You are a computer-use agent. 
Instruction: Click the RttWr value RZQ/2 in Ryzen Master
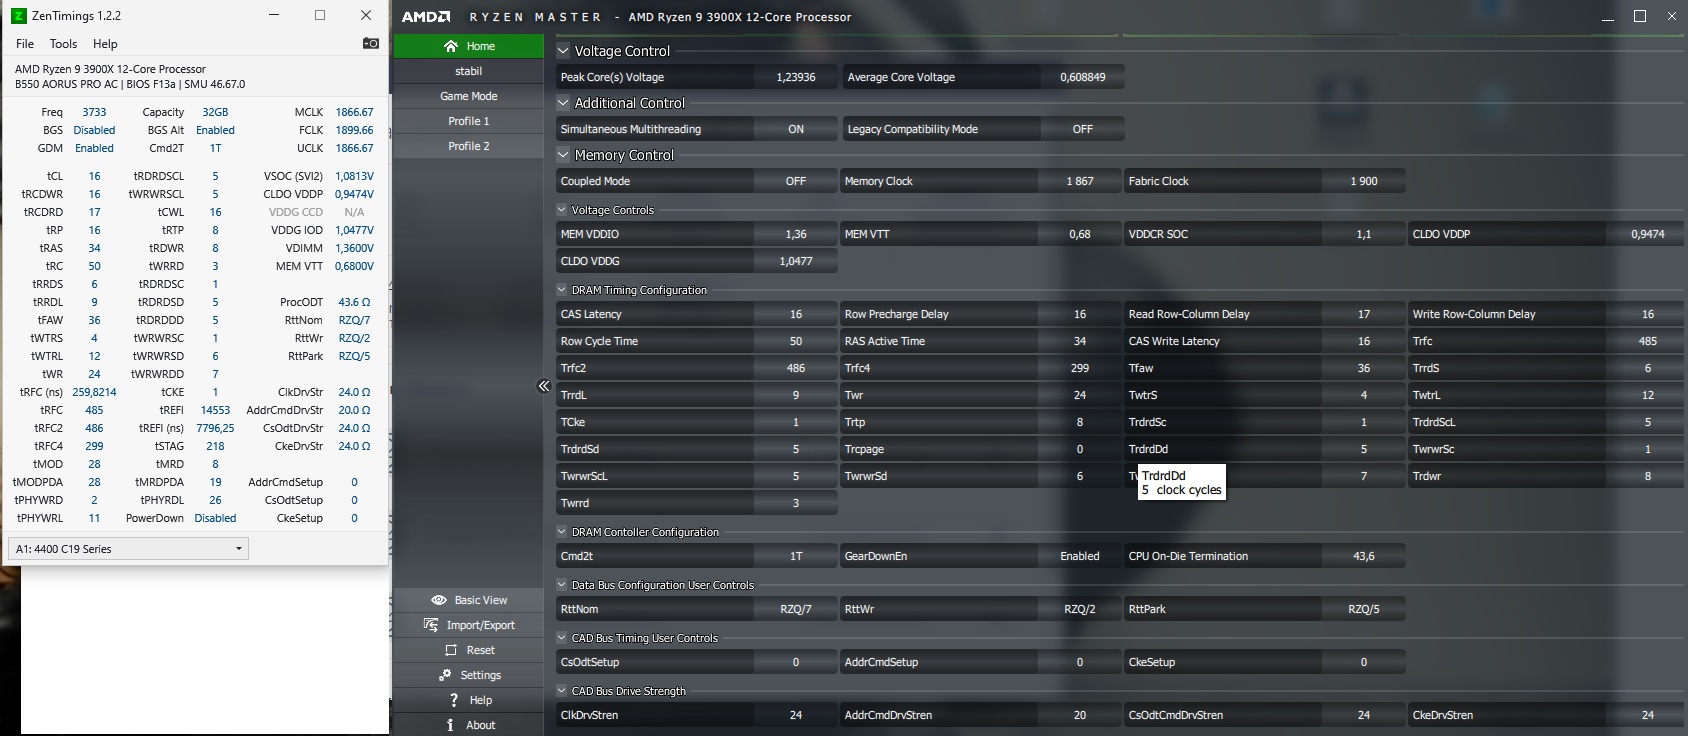(1080, 609)
